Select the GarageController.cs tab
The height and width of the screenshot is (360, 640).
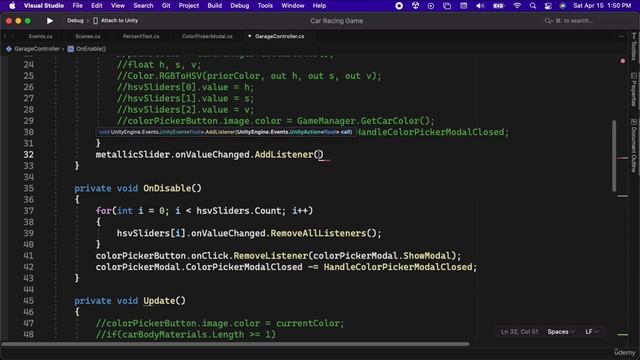[x=279, y=36]
